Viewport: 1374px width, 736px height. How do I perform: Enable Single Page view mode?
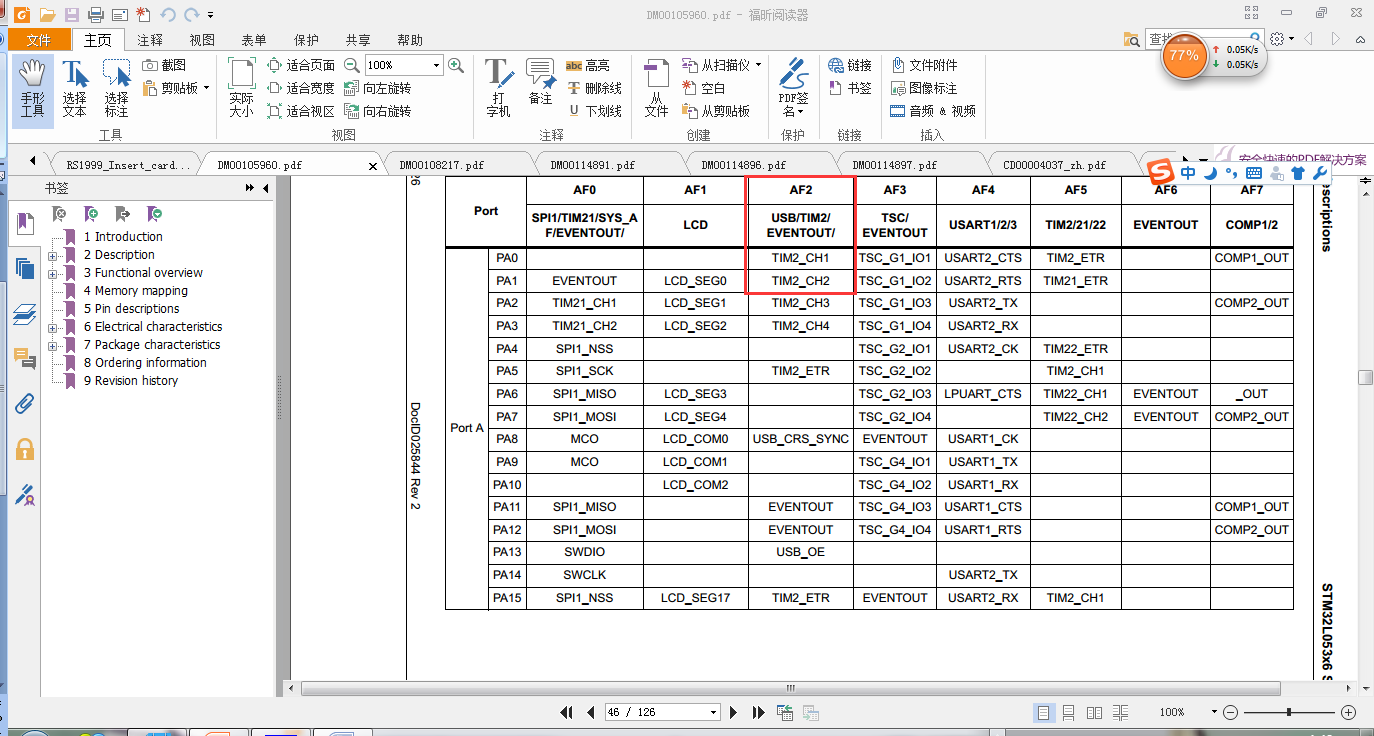pos(1044,713)
